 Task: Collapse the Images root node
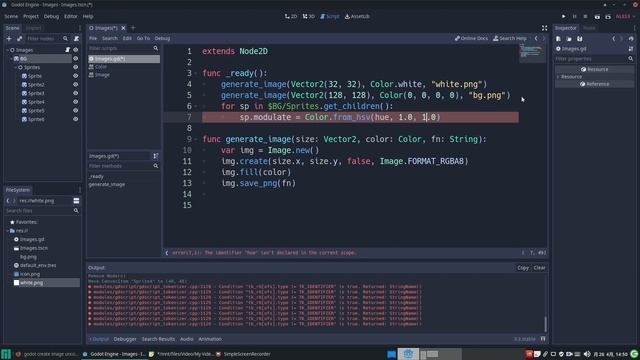(7, 50)
